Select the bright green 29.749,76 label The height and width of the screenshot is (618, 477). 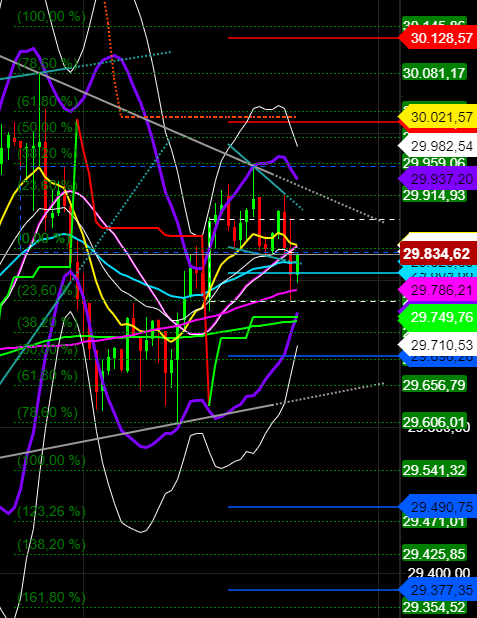tap(439, 317)
